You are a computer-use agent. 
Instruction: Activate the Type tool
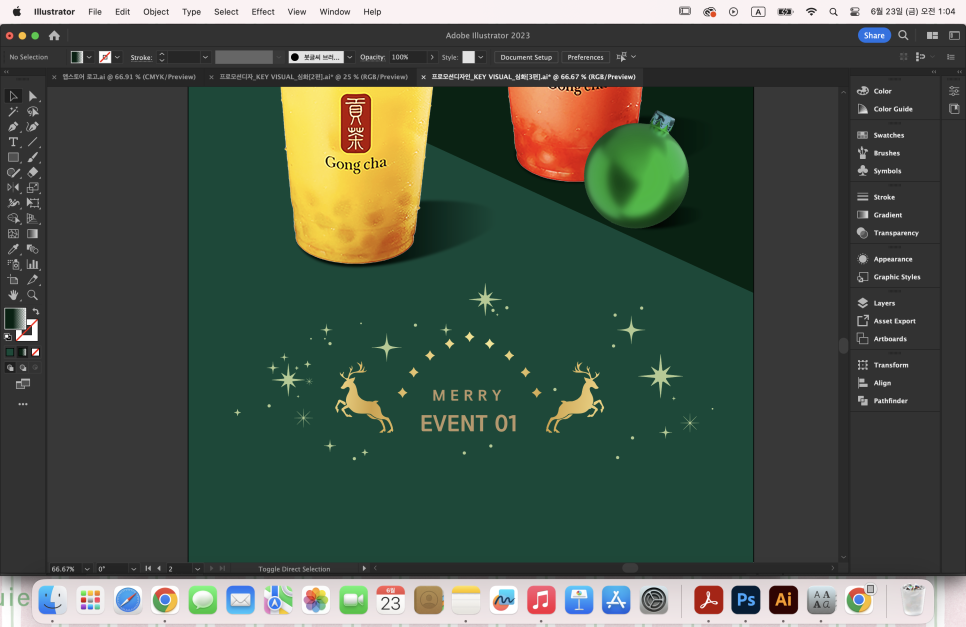pos(13,142)
